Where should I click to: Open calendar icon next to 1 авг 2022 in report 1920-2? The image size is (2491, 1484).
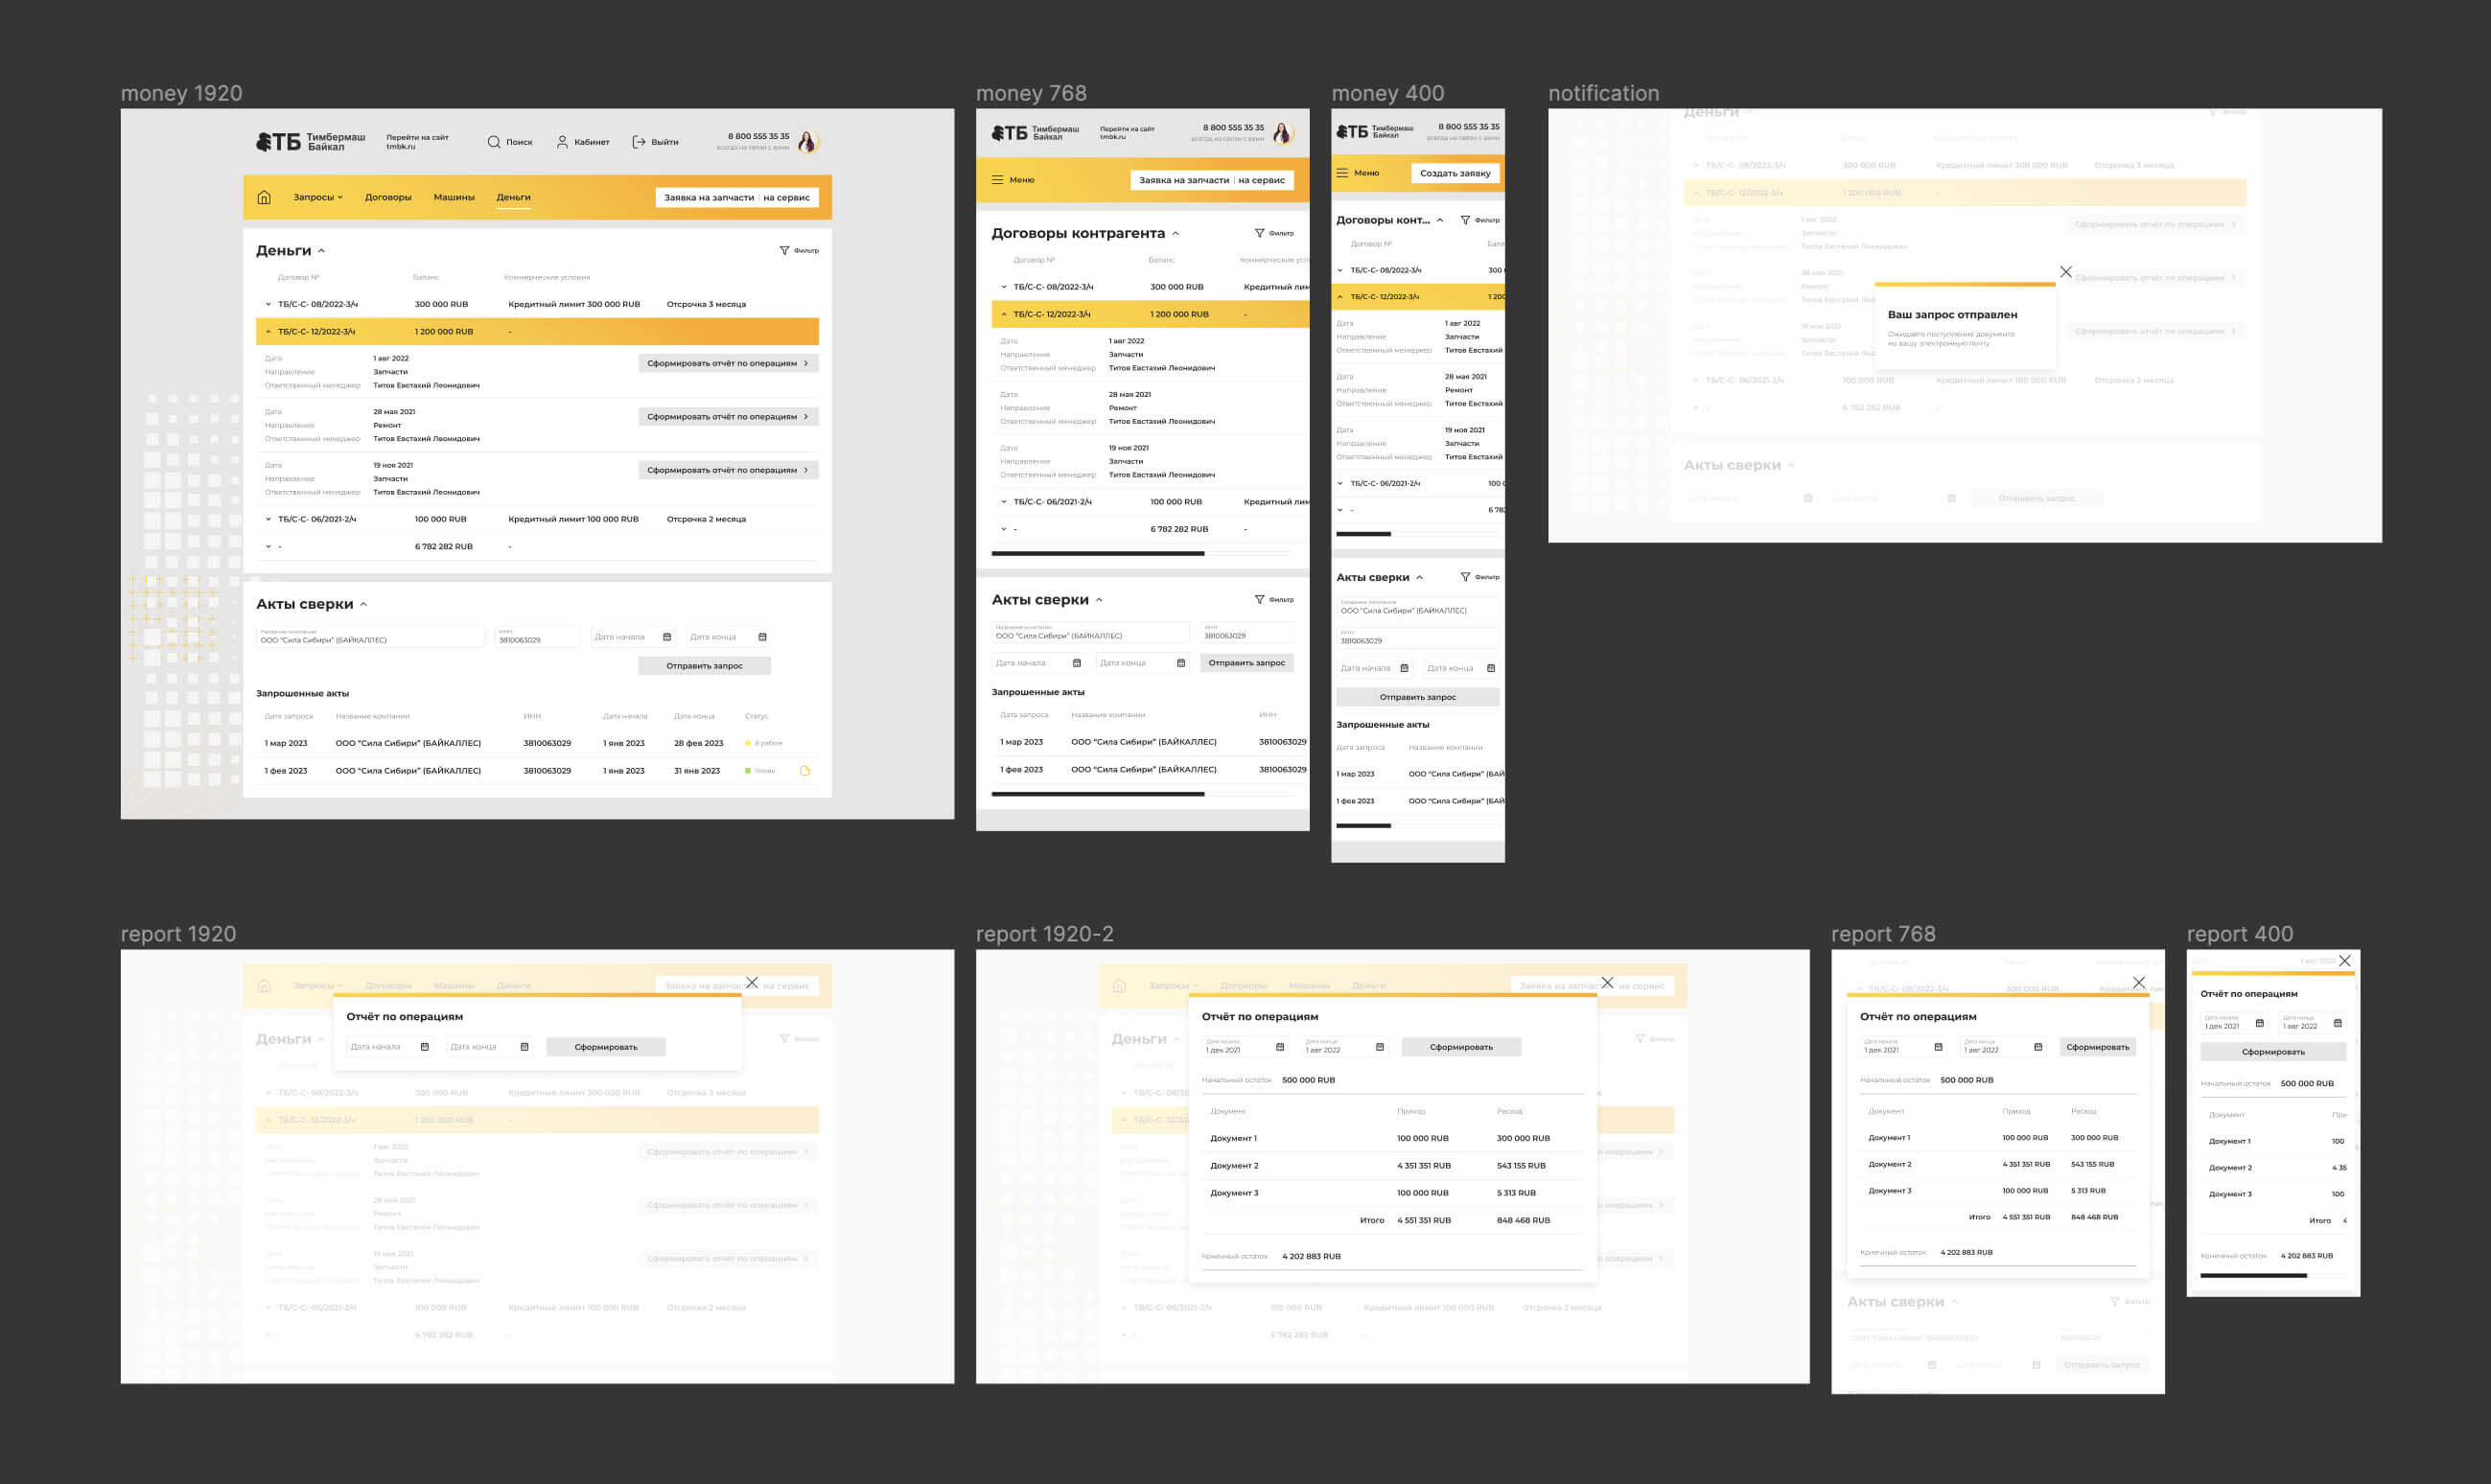pyautogui.click(x=1380, y=1047)
